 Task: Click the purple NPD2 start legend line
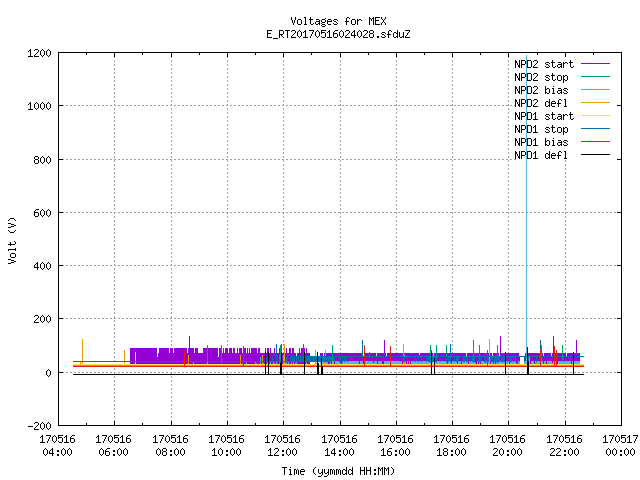click(595, 64)
